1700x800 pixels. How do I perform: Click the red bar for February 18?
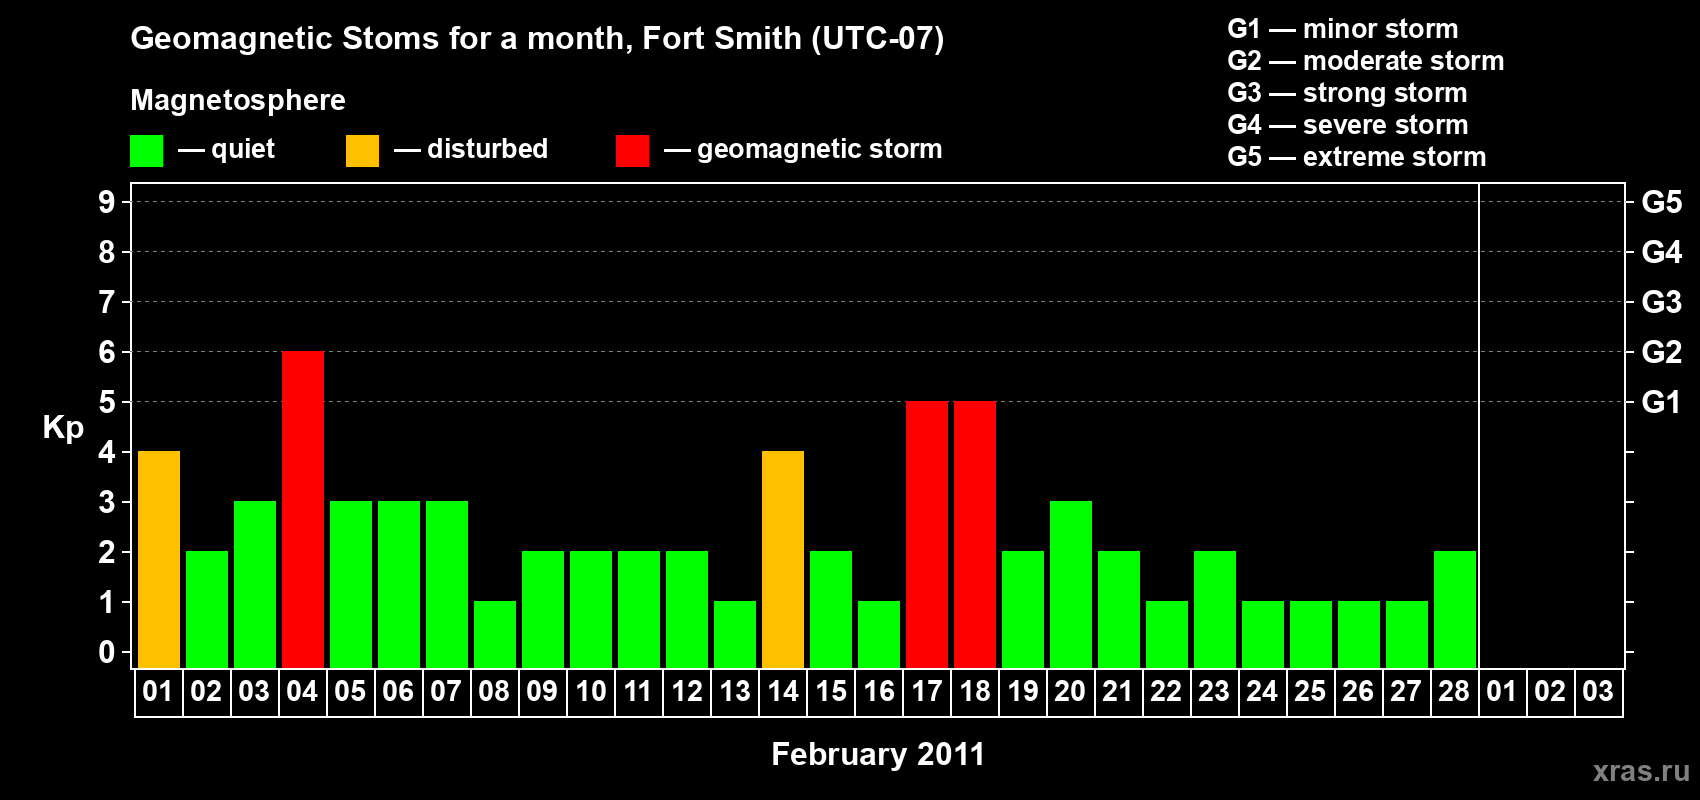(x=975, y=534)
